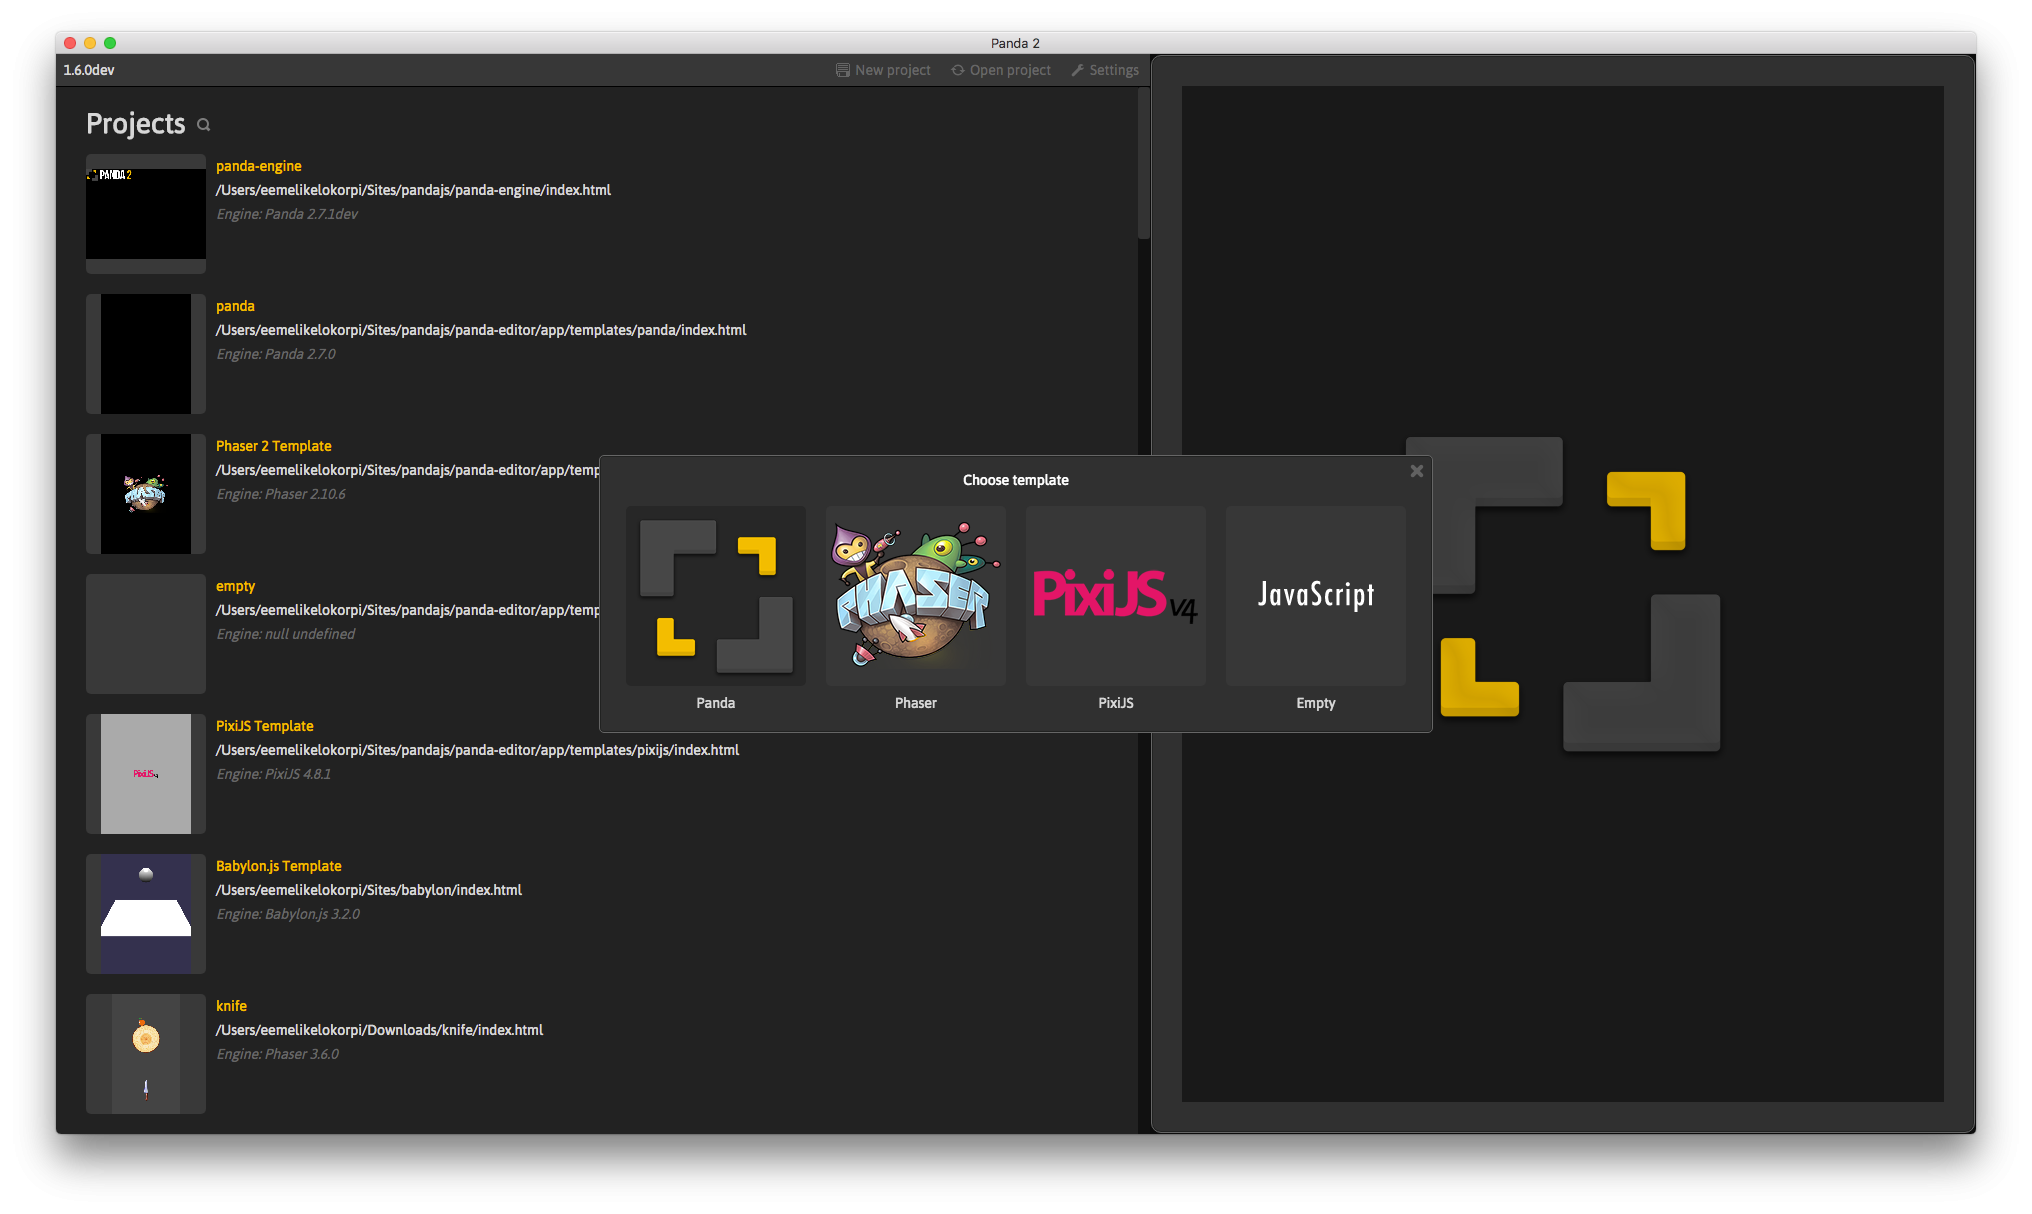Click the templates/panda/index.html path
The width and height of the screenshot is (2032, 1214).
pyautogui.click(x=481, y=330)
